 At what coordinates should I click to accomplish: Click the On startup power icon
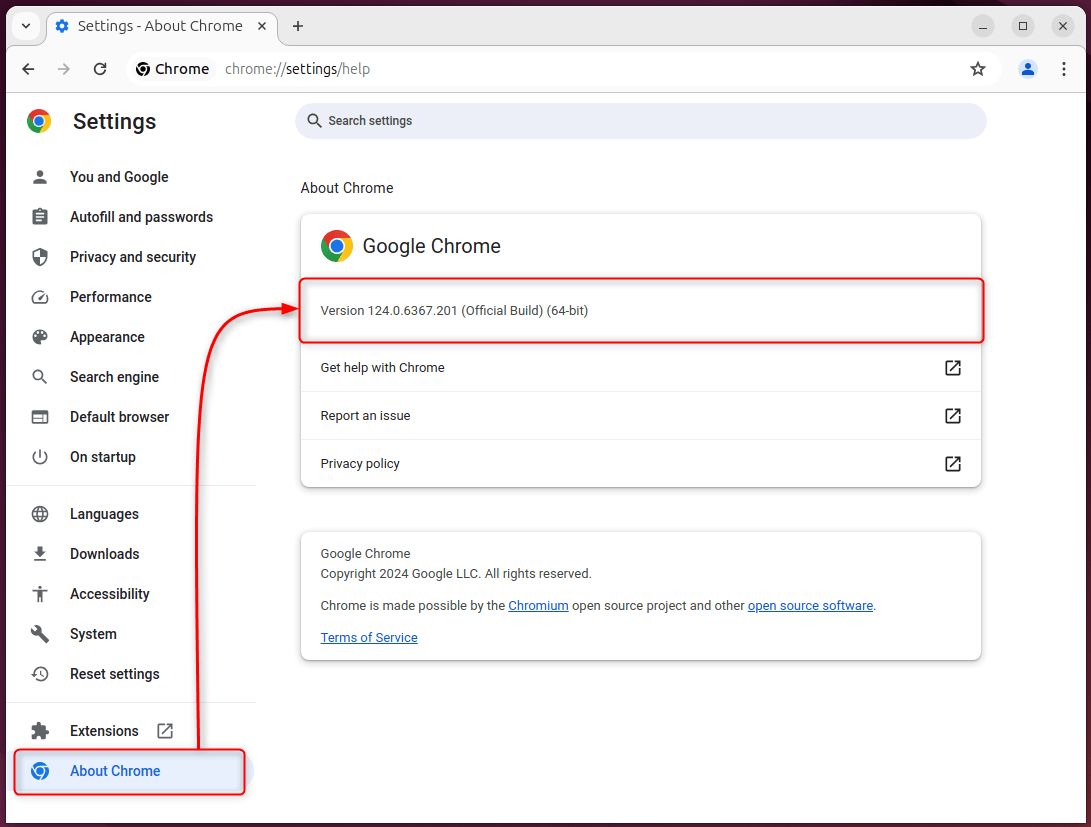(x=40, y=457)
